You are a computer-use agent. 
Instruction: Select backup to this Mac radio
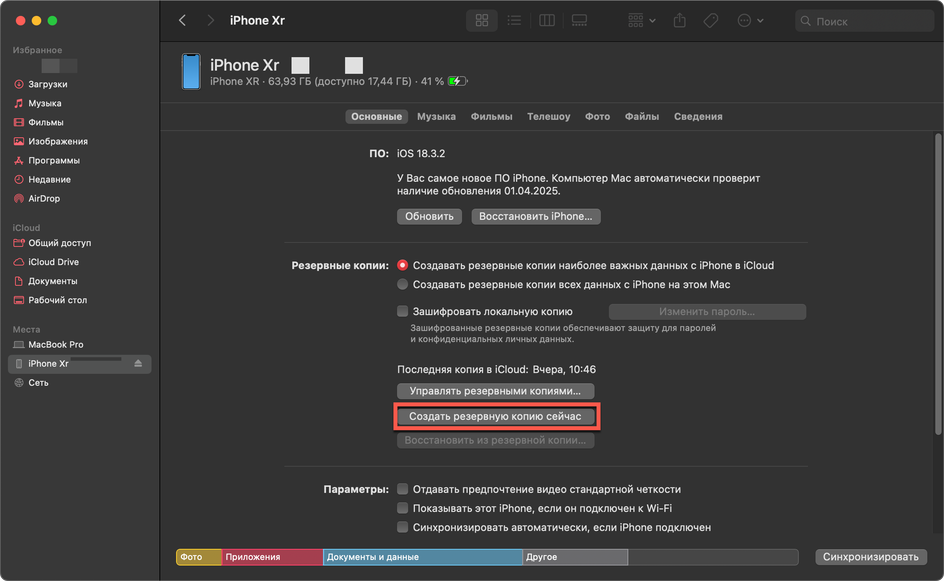tap(403, 284)
